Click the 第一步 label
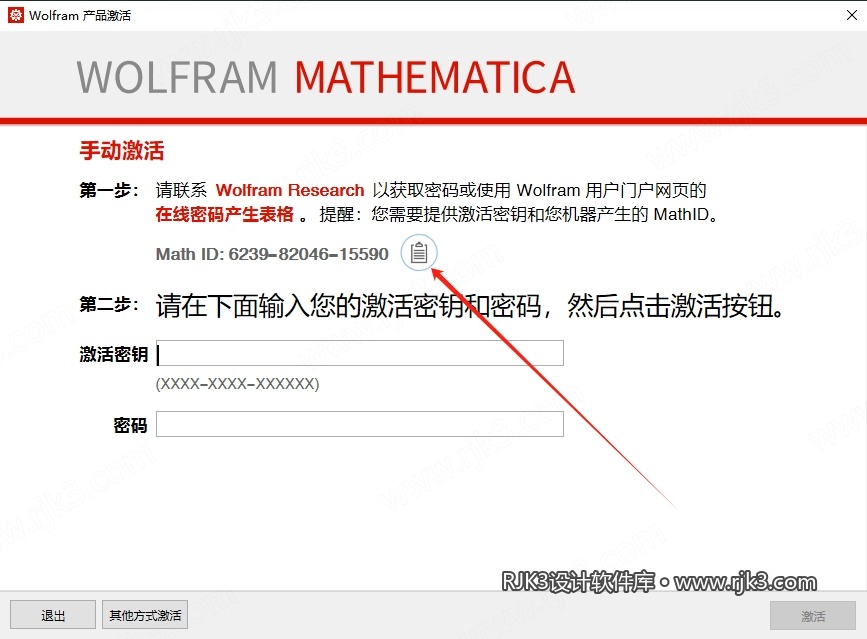 pyautogui.click(x=108, y=190)
